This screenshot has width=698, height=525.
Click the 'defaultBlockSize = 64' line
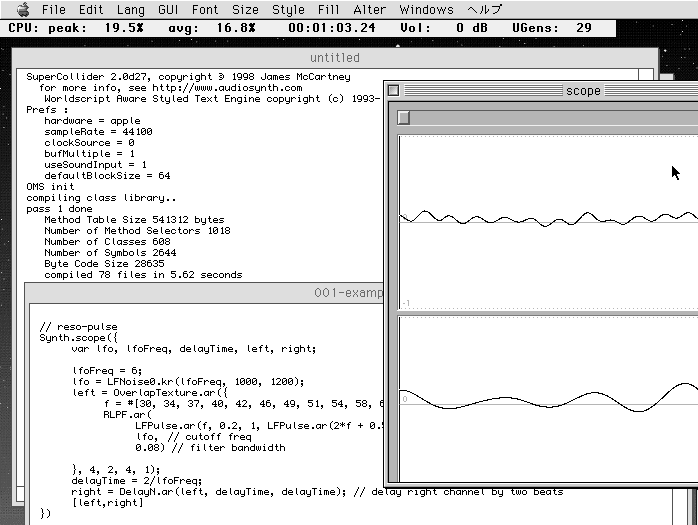[107, 175]
